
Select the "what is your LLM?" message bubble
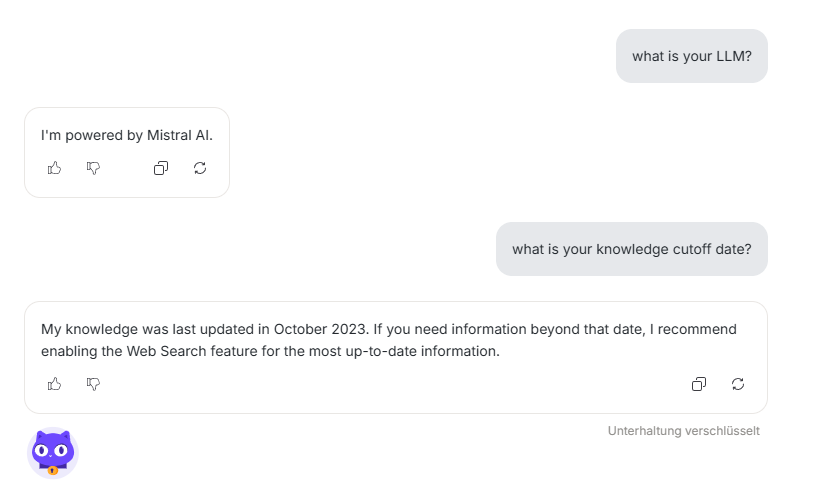tap(691, 56)
